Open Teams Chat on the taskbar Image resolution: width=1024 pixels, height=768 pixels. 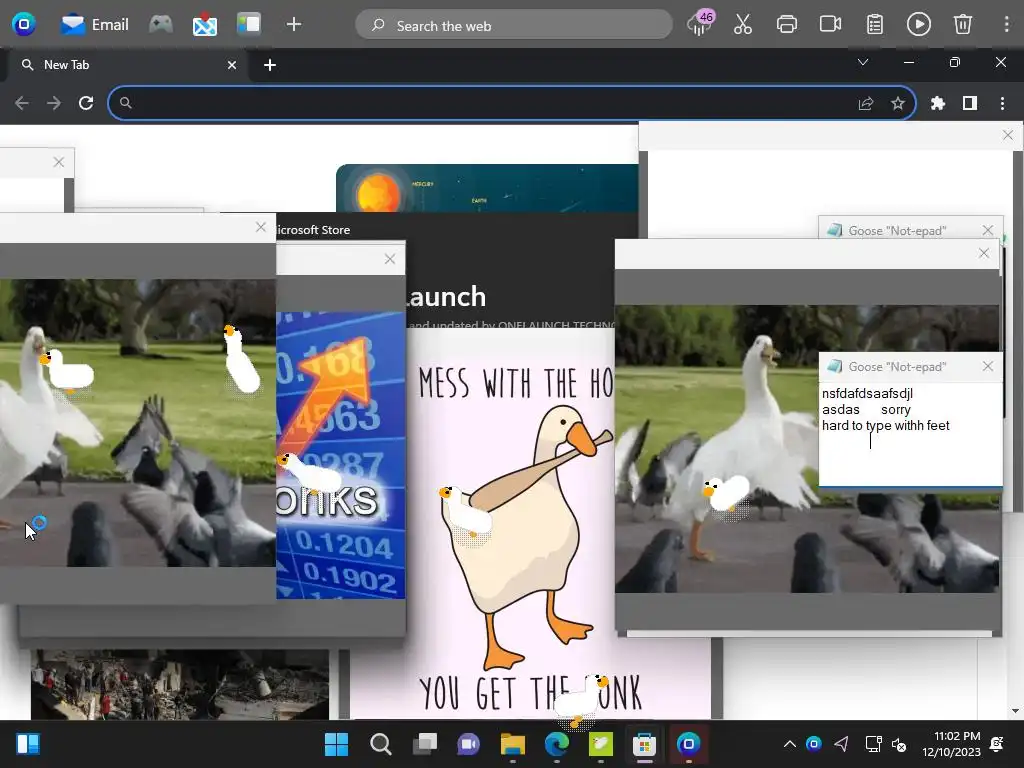click(468, 744)
